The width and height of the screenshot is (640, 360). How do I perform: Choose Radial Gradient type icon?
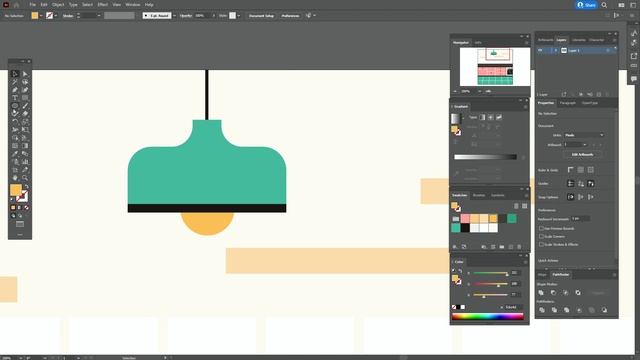(x=491, y=117)
